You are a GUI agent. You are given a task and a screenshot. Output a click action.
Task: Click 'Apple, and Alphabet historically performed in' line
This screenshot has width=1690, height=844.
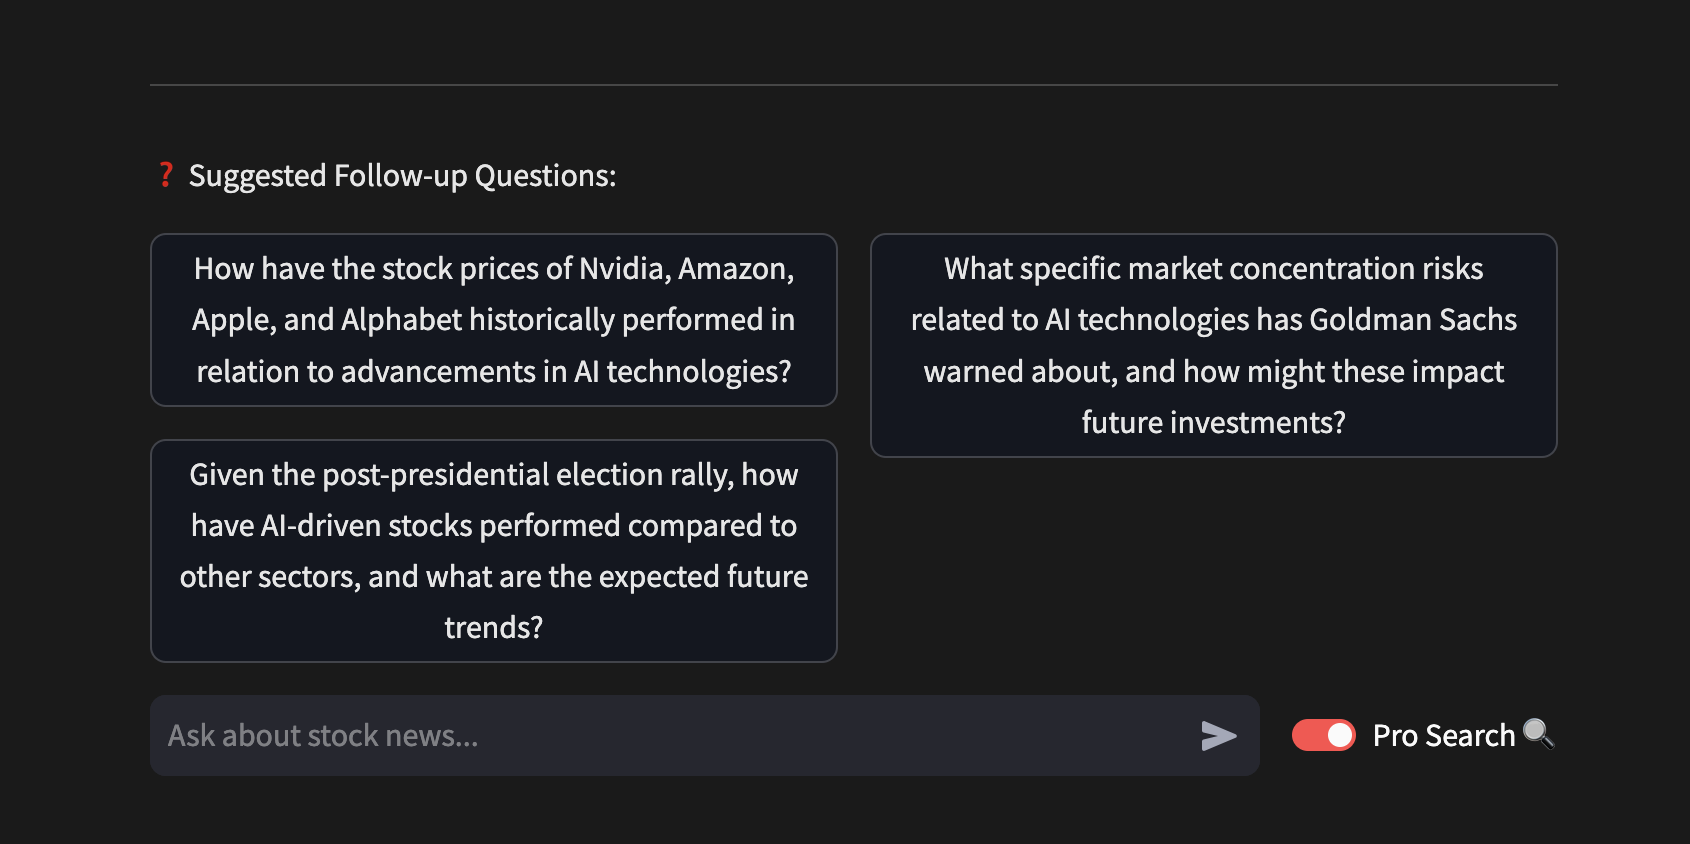pos(493,320)
